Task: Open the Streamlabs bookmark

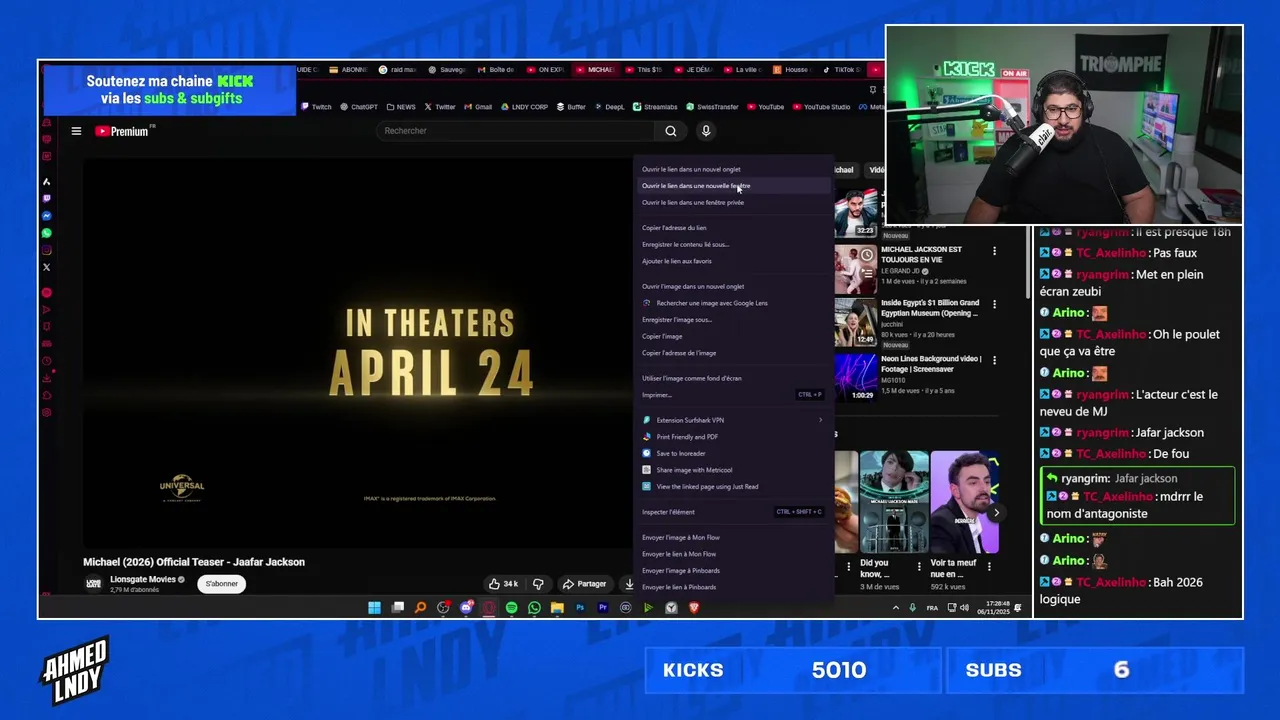Action: pos(655,107)
